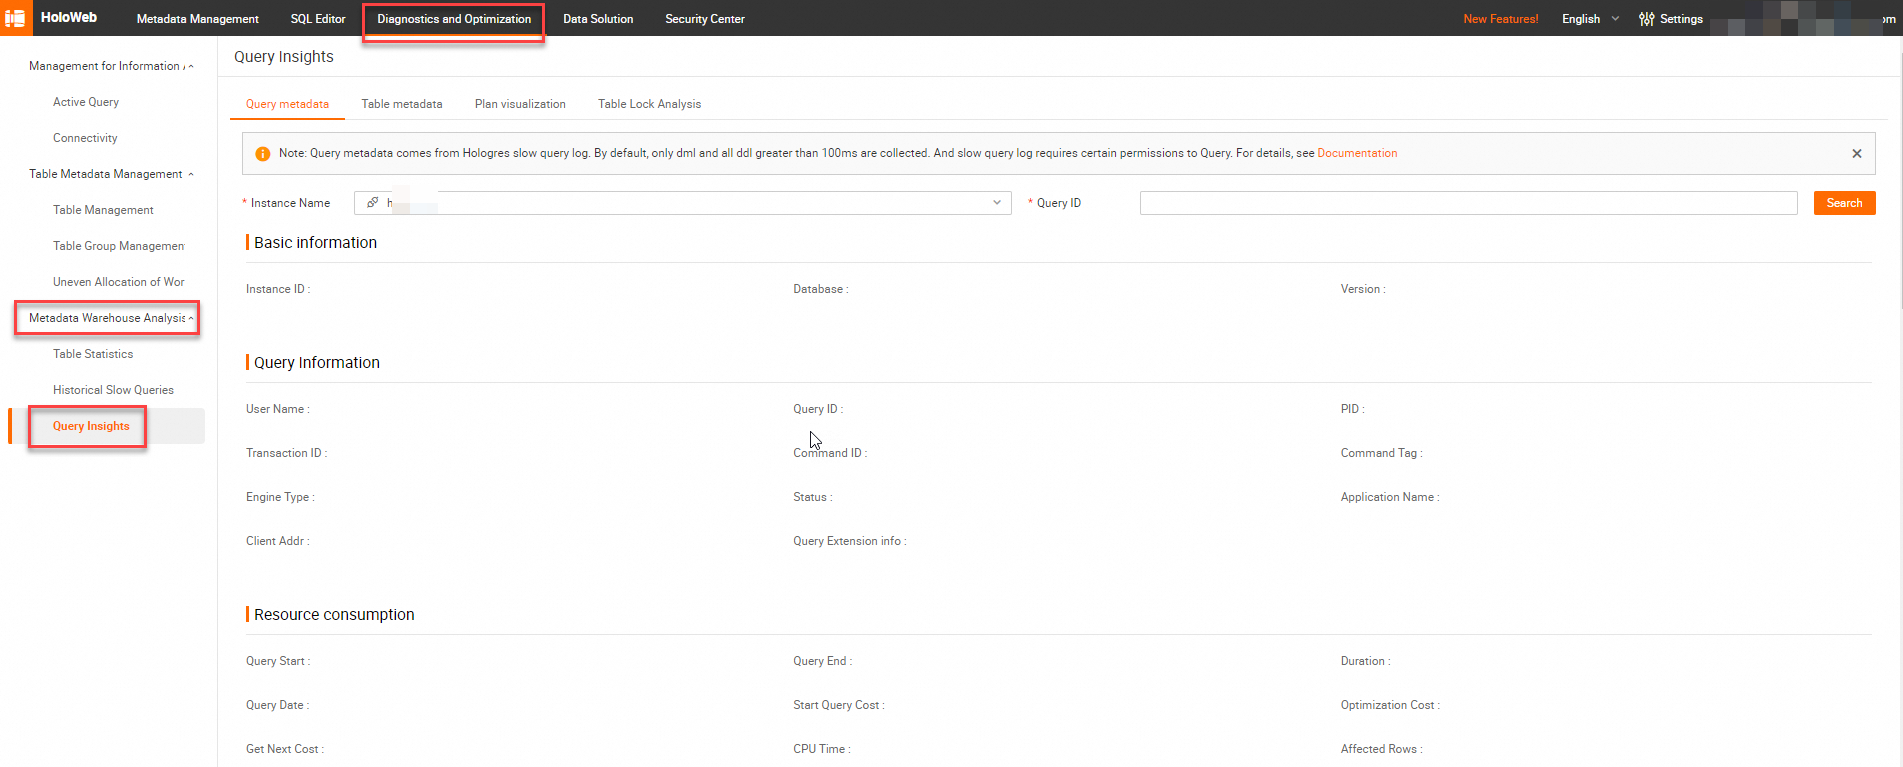Open the Instance Name dropdown arrow

coord(997,203)
